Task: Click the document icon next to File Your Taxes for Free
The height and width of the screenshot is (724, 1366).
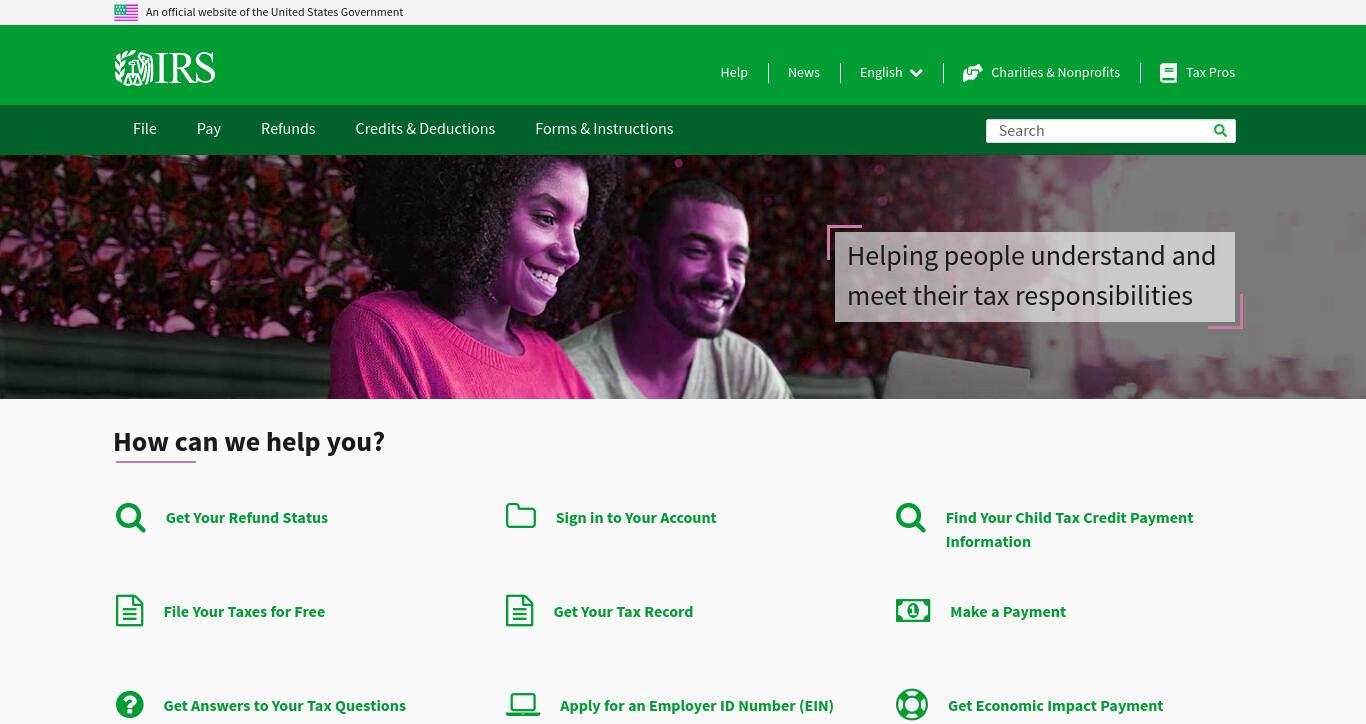Action: pos(129,610)
